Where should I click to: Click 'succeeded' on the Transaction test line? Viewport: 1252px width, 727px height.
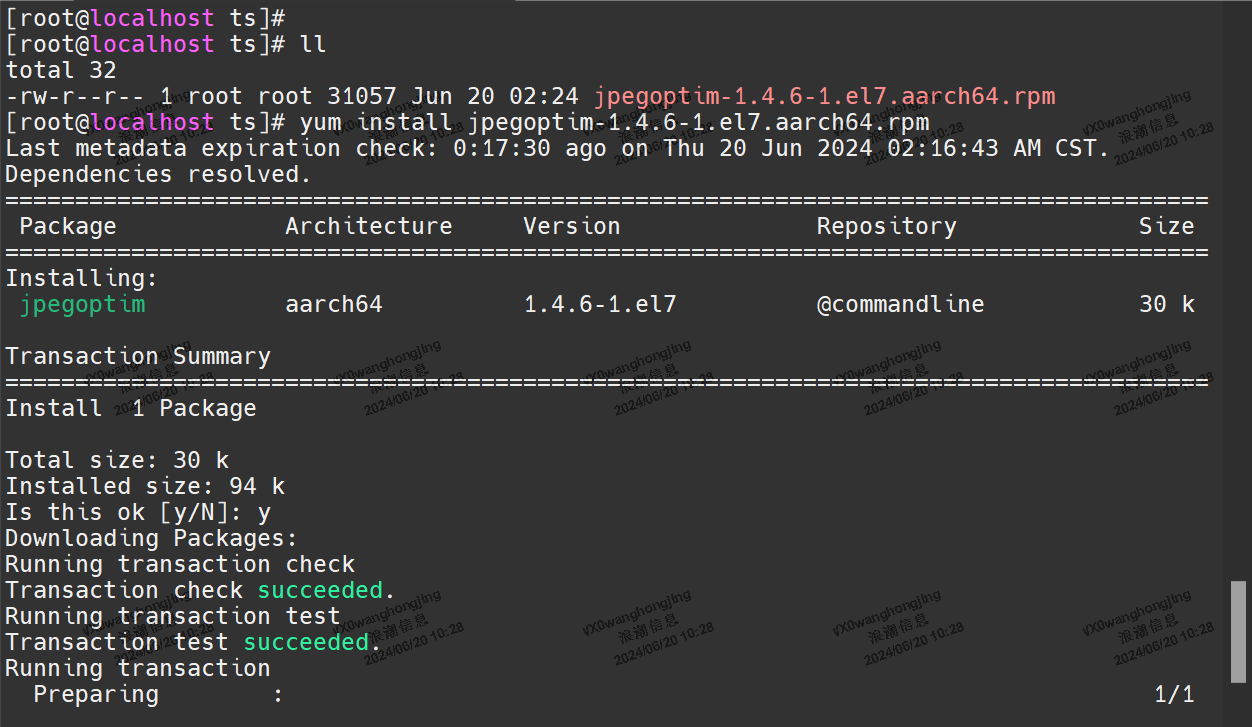pos(306,643)
